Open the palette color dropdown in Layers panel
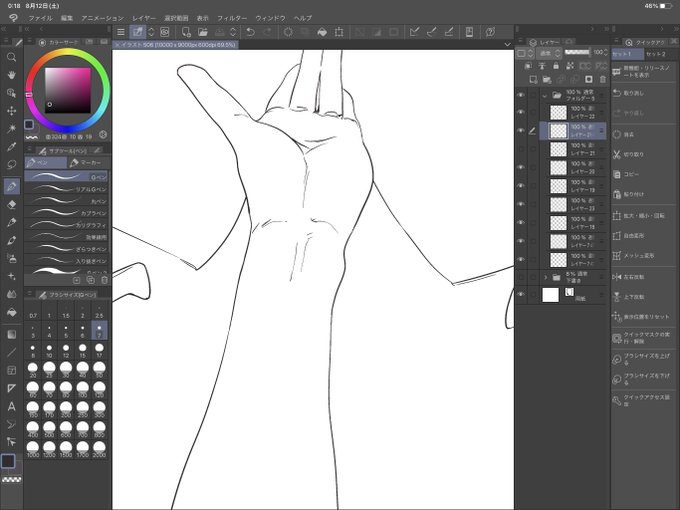This screenshot has width=680, height=510. 525,53
